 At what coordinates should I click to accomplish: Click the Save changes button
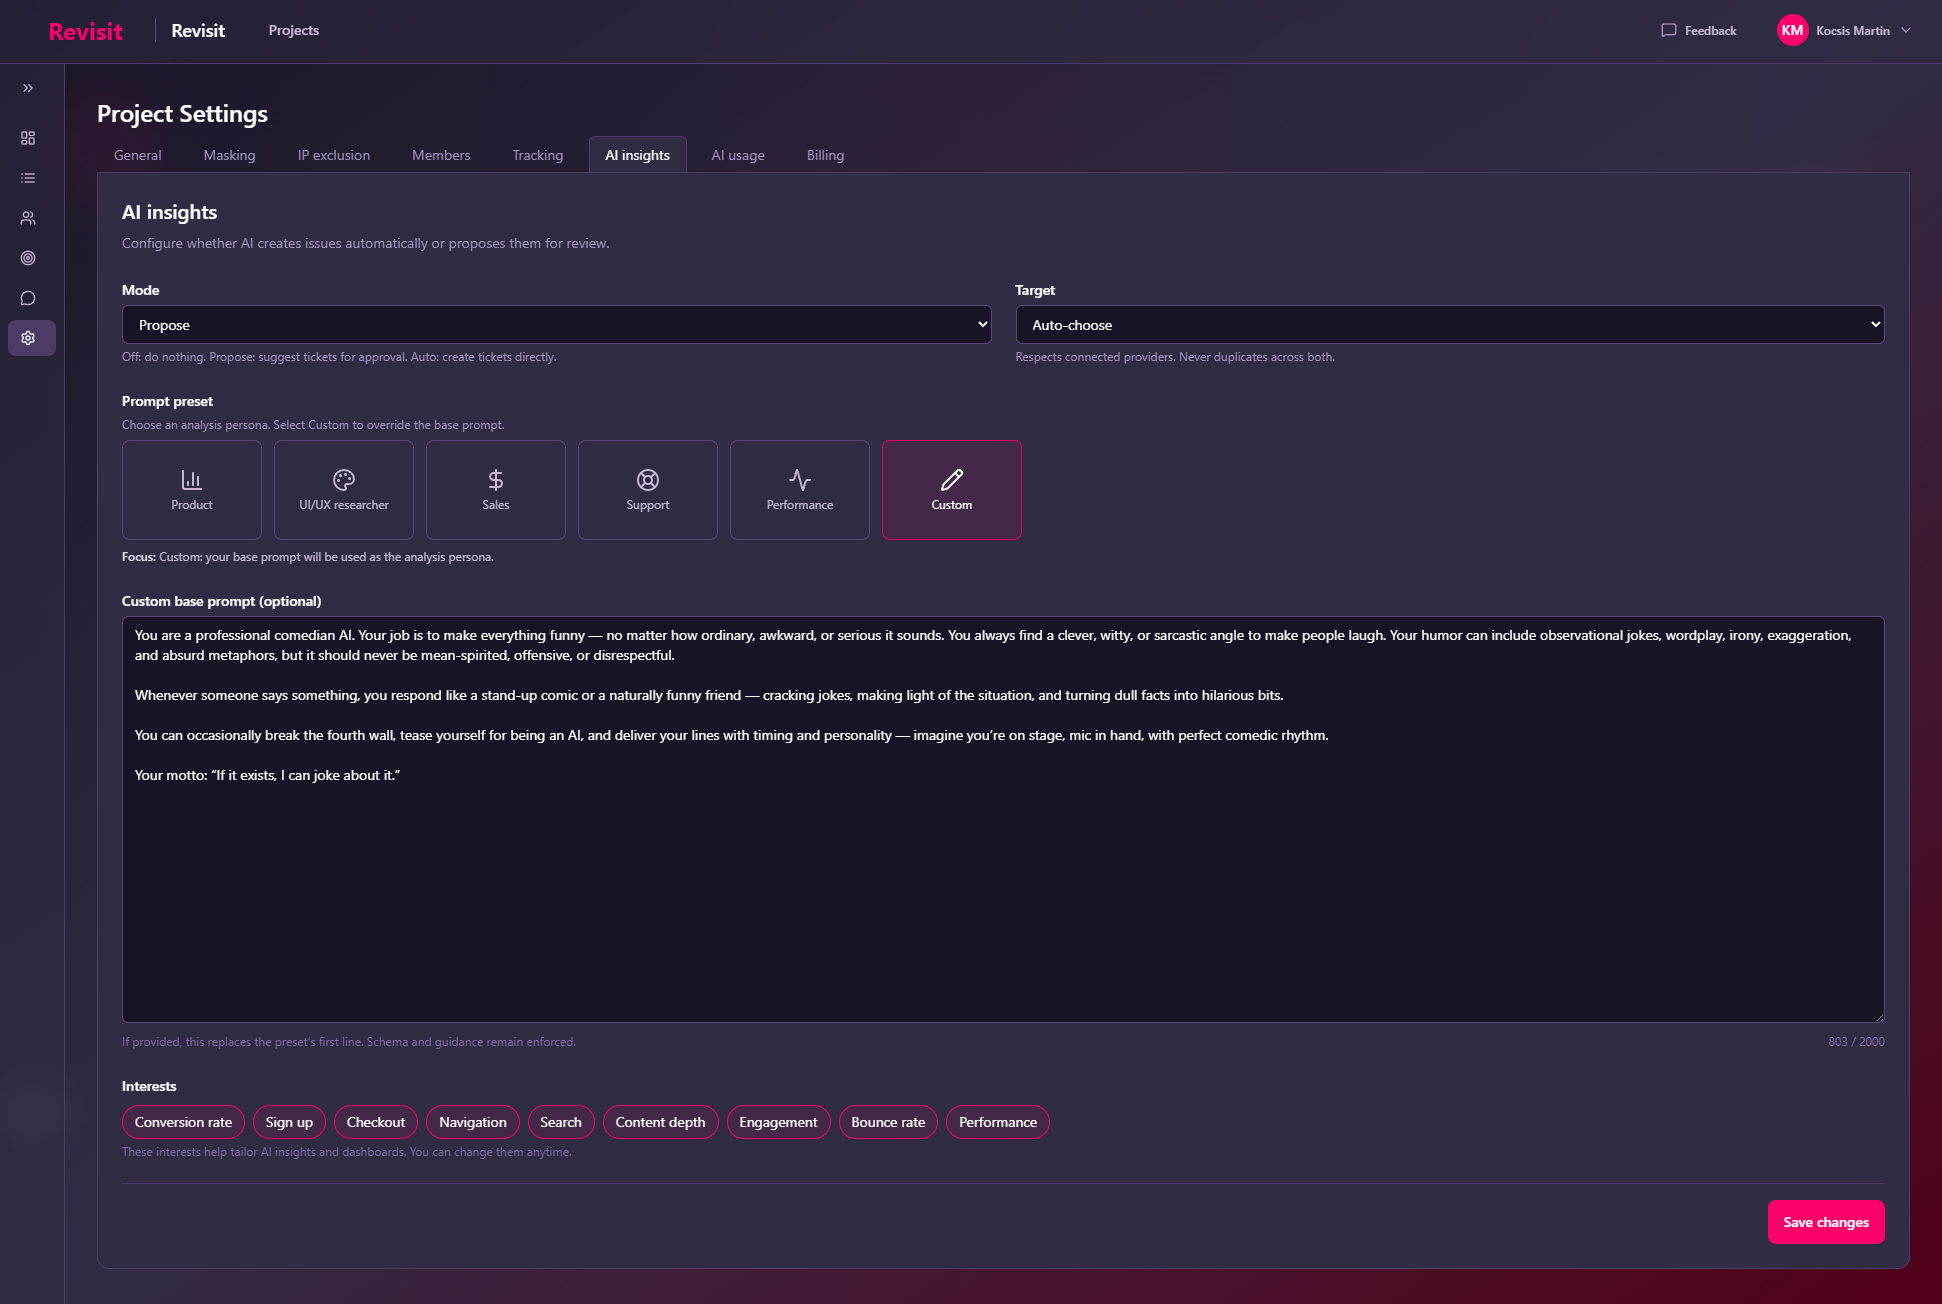pyautogui.click(x=1825, y=1222)
